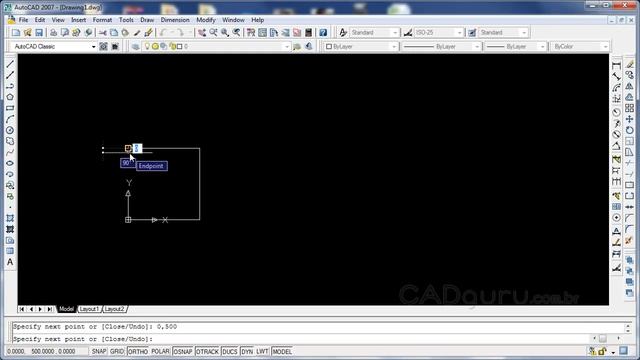
Task: Click the Pan realtime icon
Action: [x=202, y=33]
